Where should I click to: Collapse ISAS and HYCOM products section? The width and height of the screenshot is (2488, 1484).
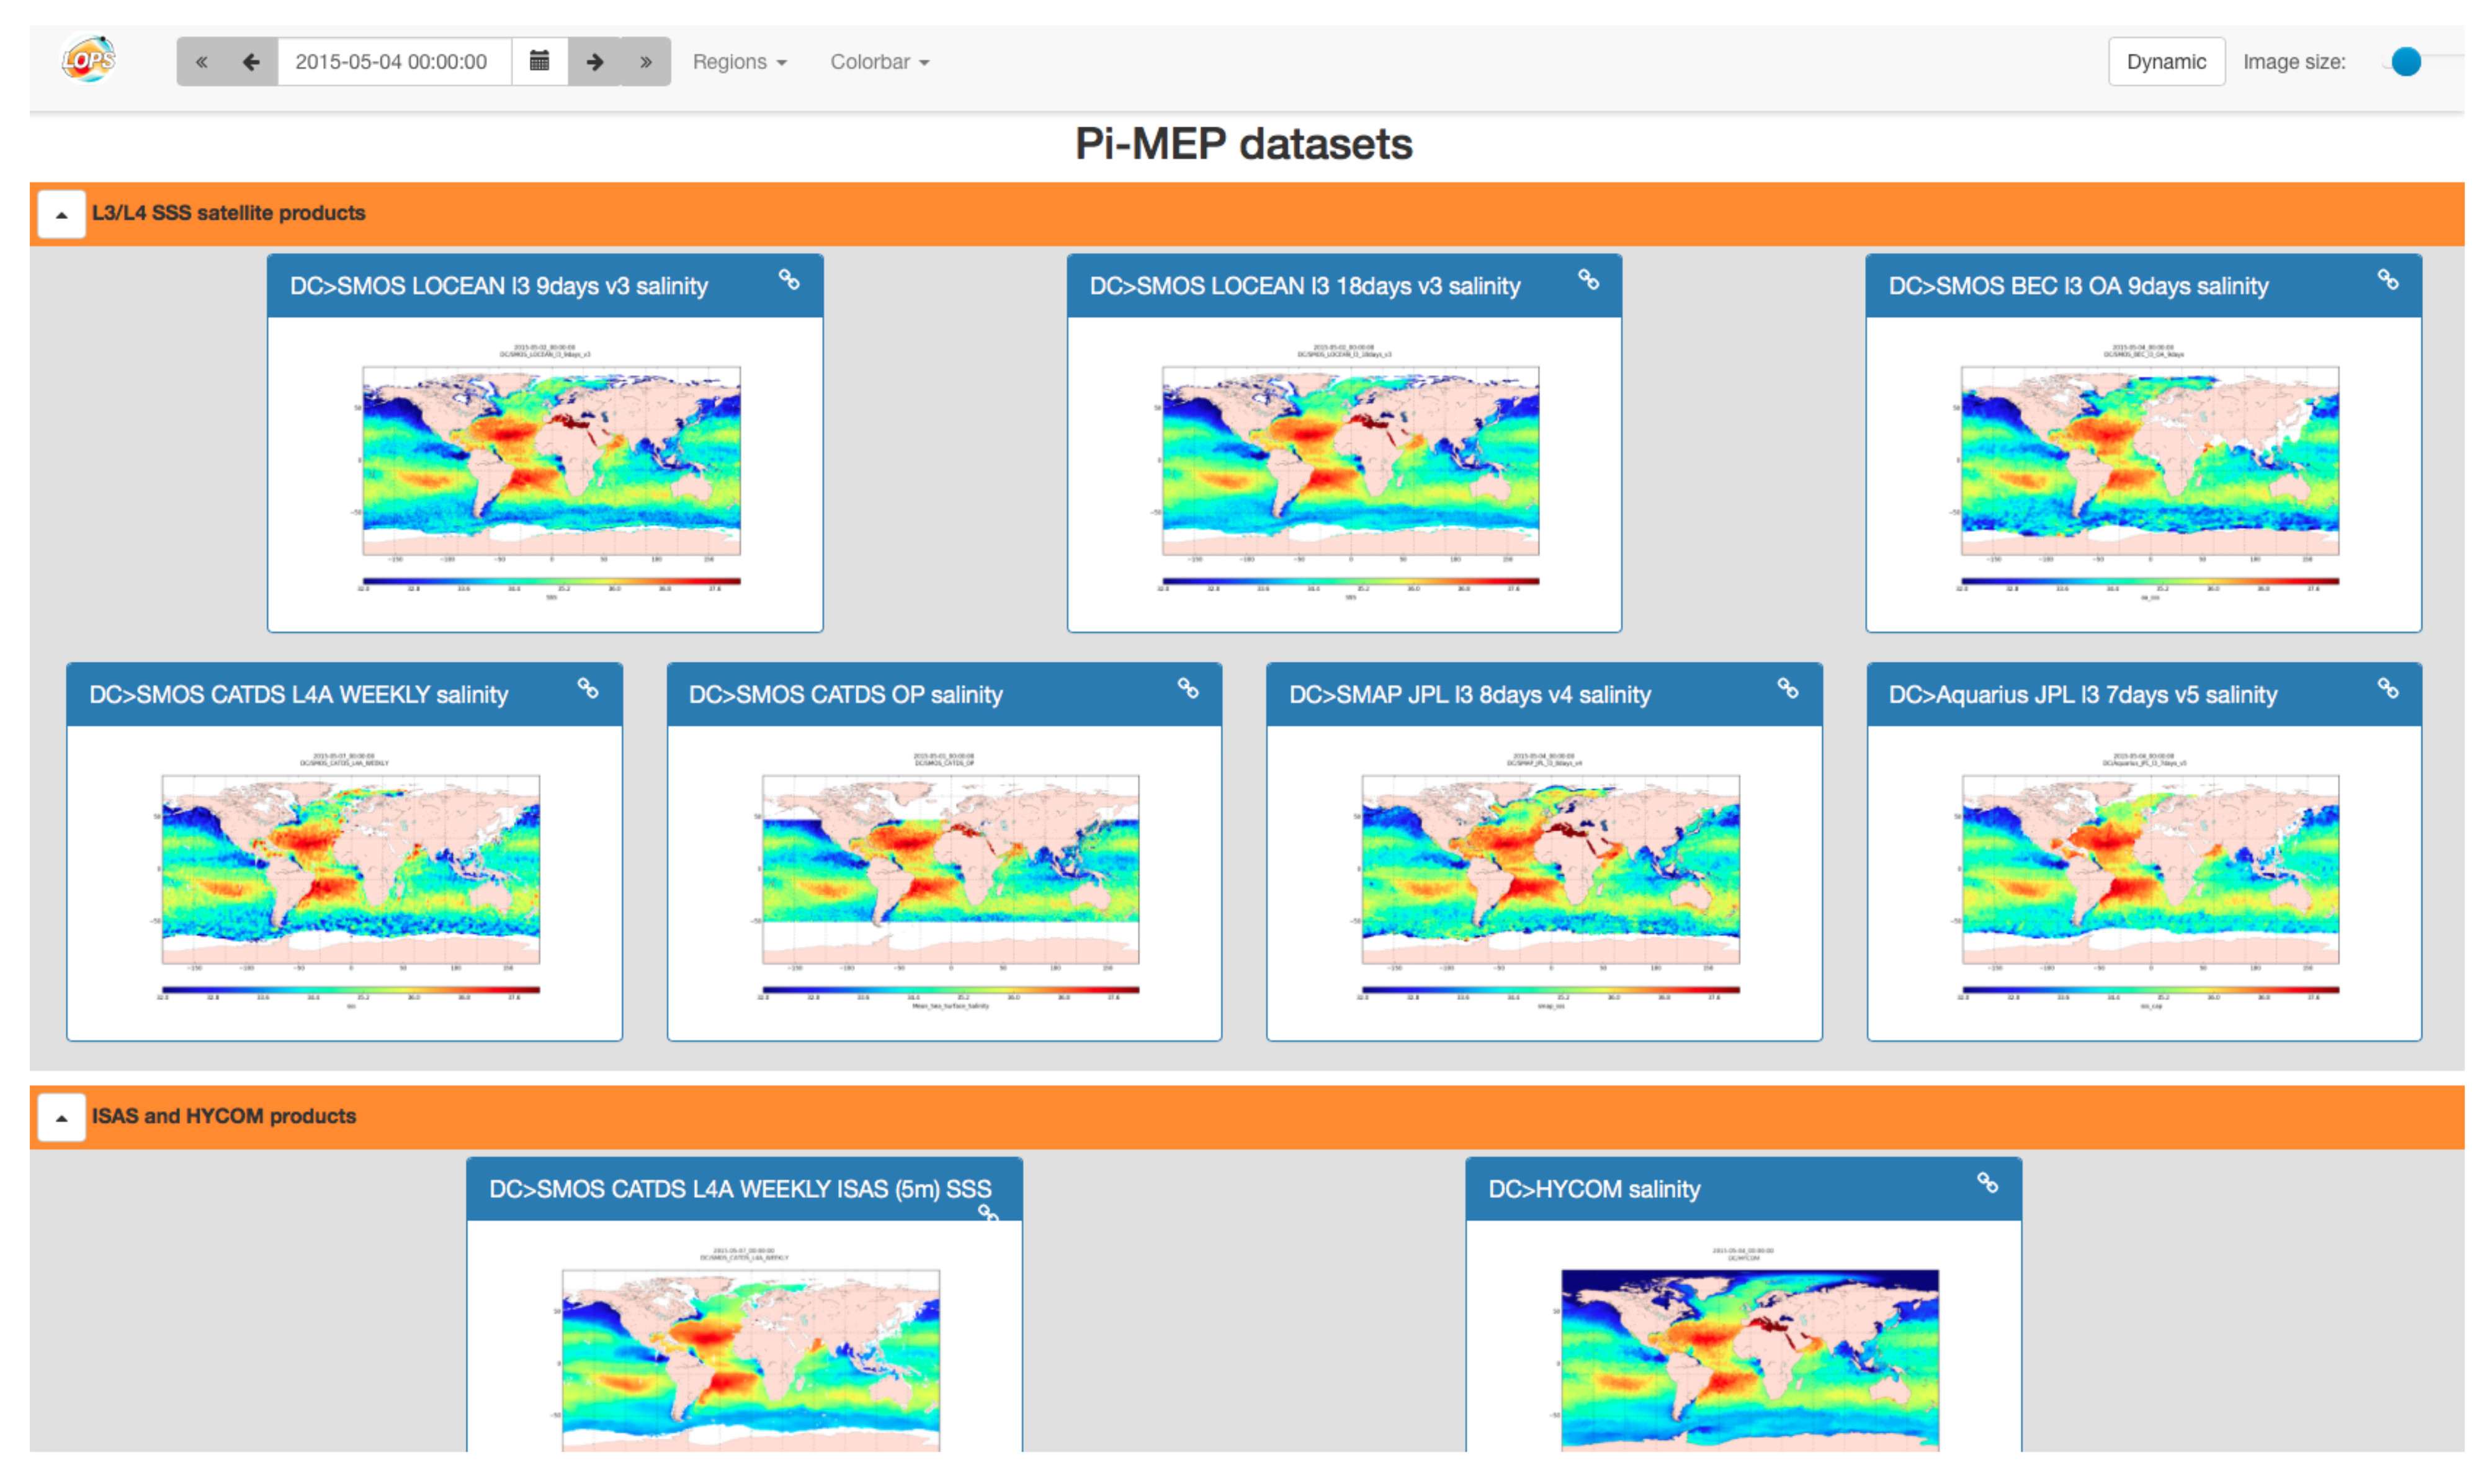point(61,1117)
